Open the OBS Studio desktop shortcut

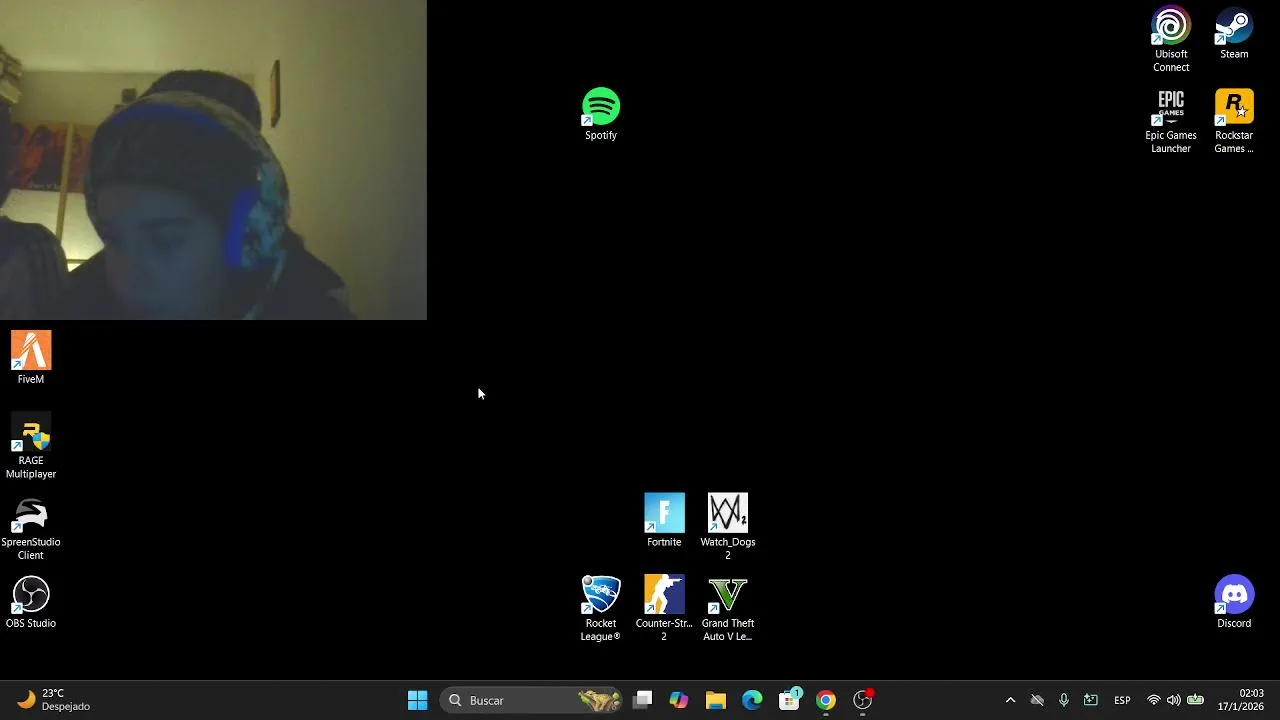tap(31, 603)
